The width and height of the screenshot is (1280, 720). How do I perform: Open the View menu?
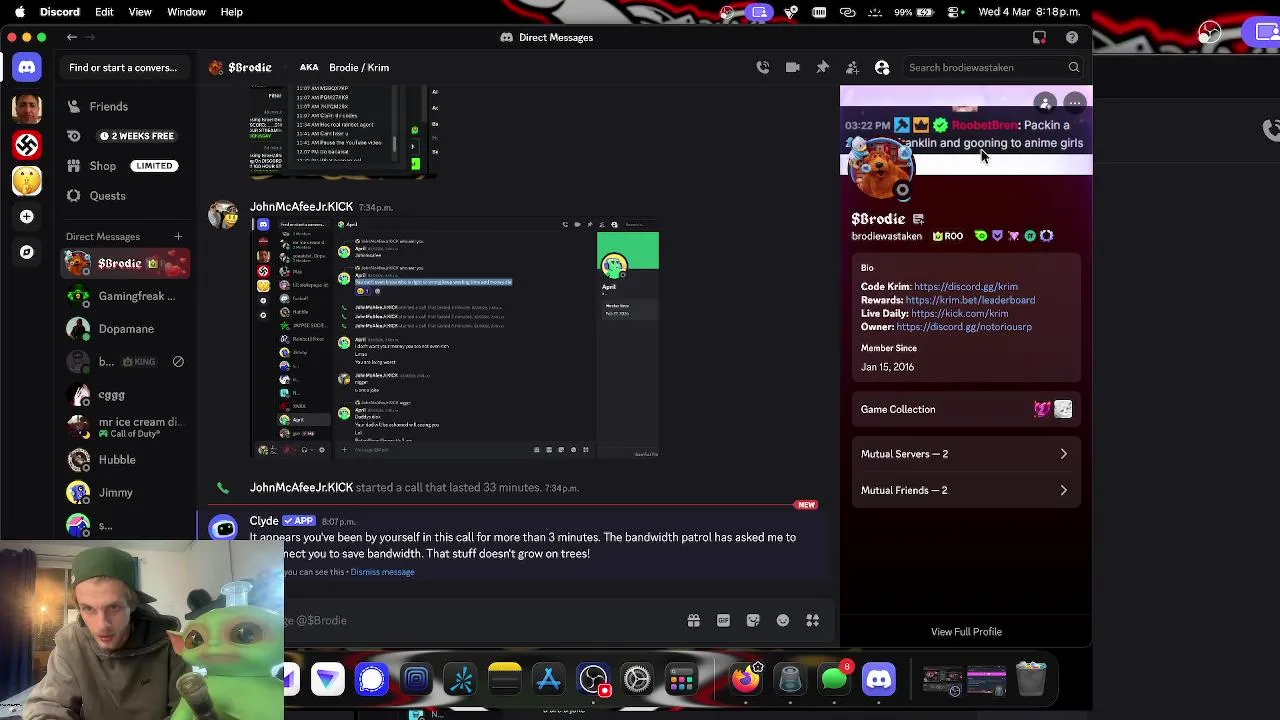[x=140, y=12]
